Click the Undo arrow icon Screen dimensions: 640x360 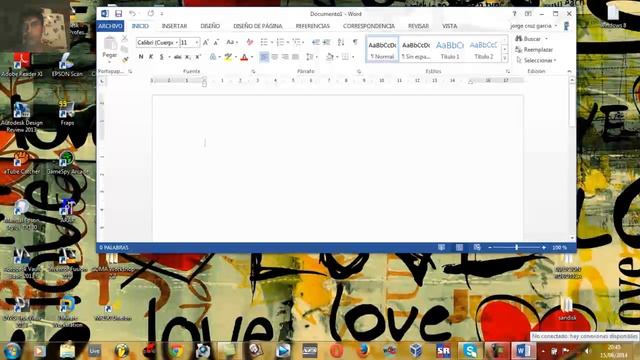(x=132, y=14)
